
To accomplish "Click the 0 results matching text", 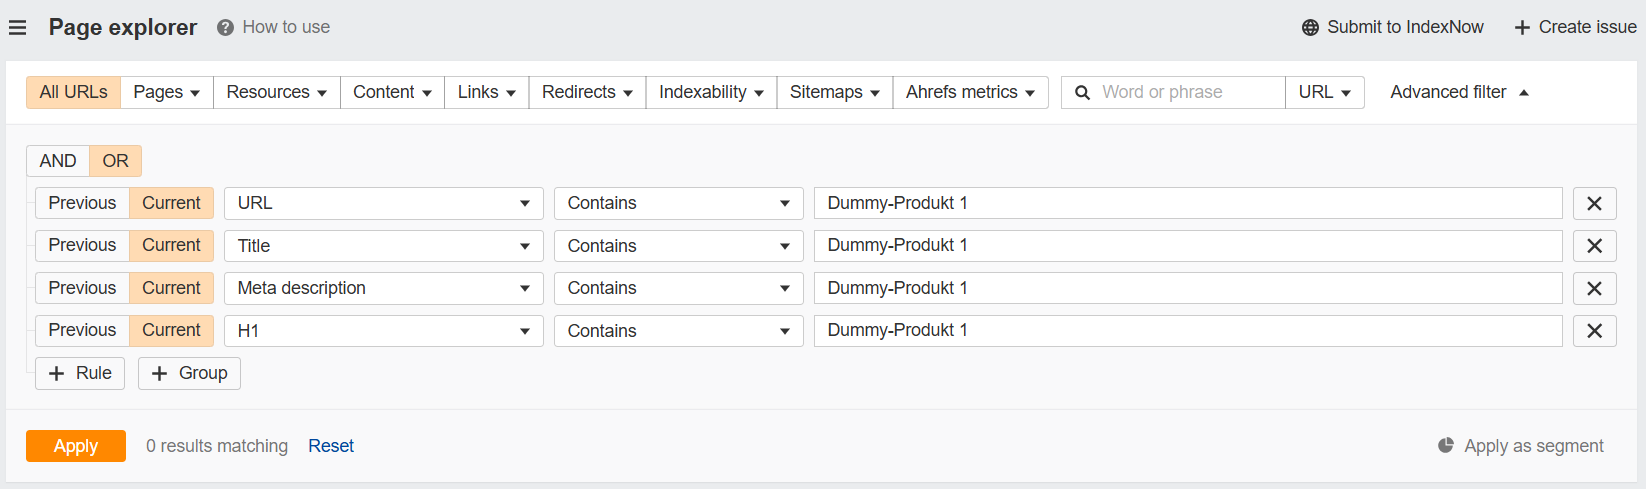I will [x=217, y=446].
